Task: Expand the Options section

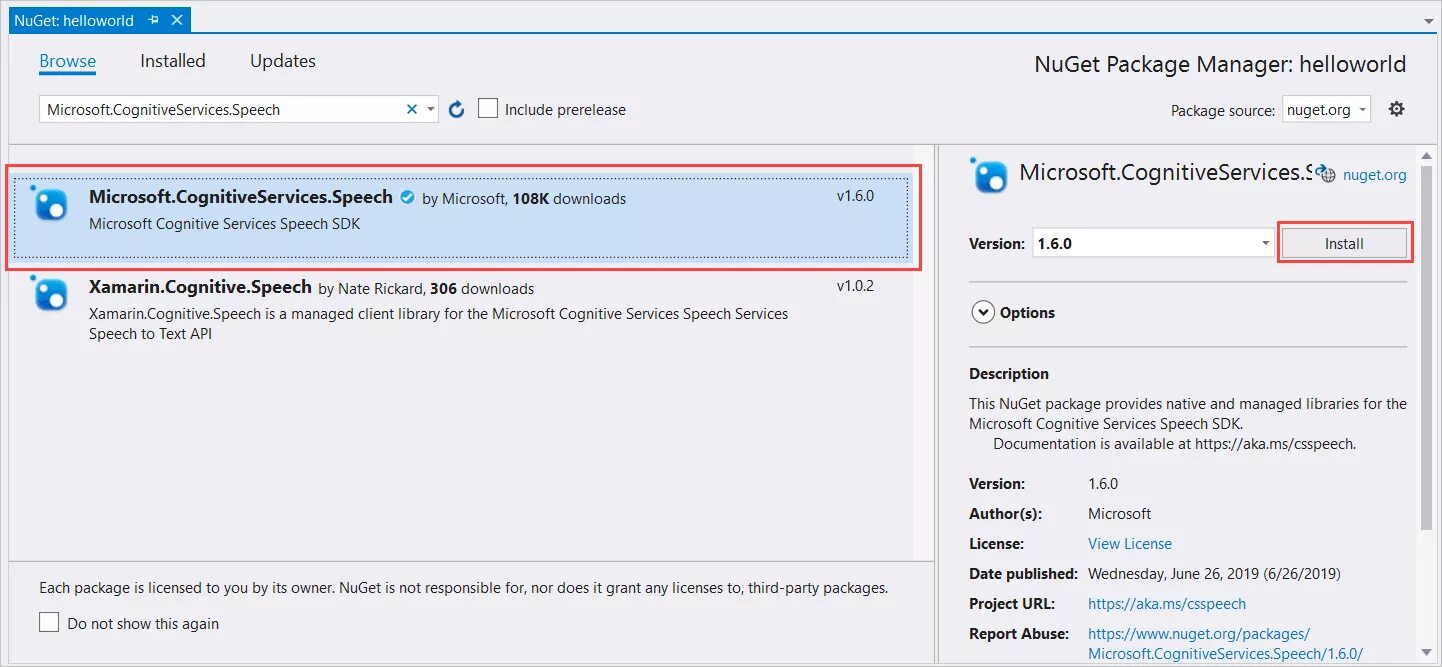Action: click(x=982, y=313)
